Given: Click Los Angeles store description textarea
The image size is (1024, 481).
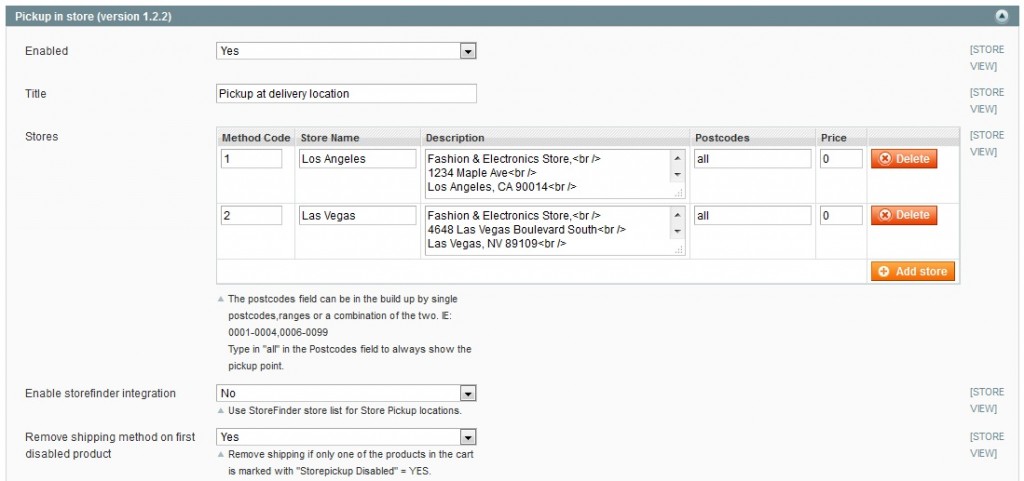Looking at the screenshot, I should coord(546,173).
